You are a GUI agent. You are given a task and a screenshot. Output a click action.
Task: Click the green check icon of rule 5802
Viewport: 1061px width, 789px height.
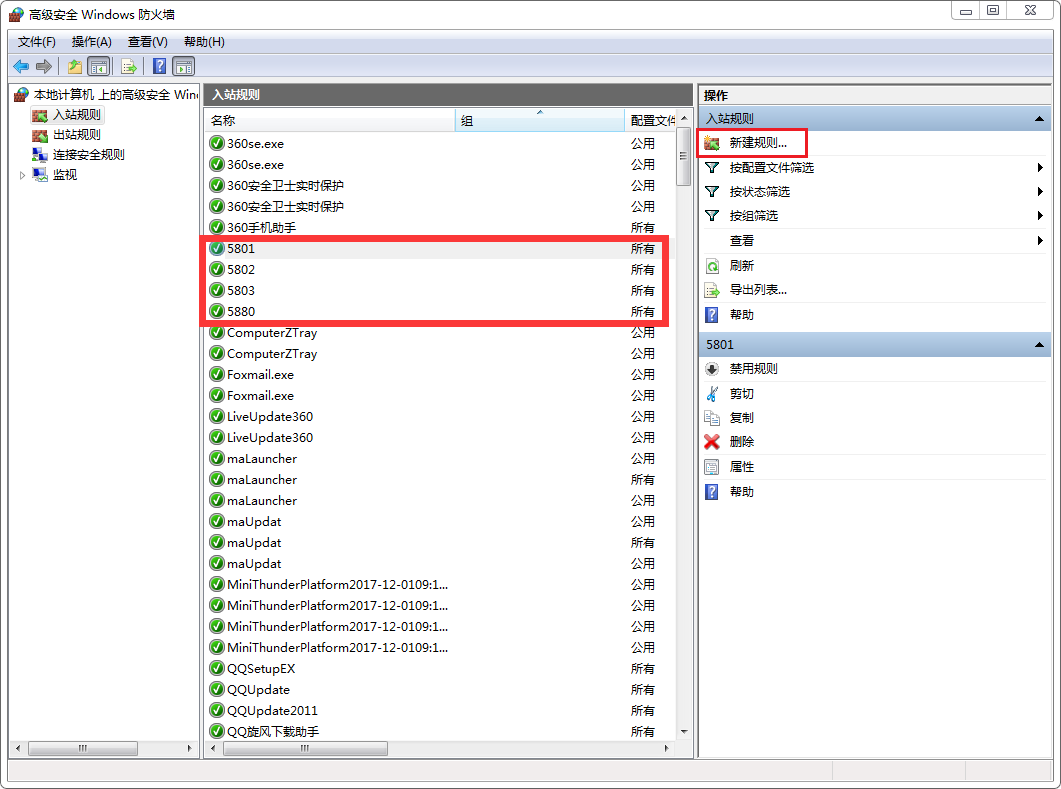pyautogui.click(x=217, y=269)
